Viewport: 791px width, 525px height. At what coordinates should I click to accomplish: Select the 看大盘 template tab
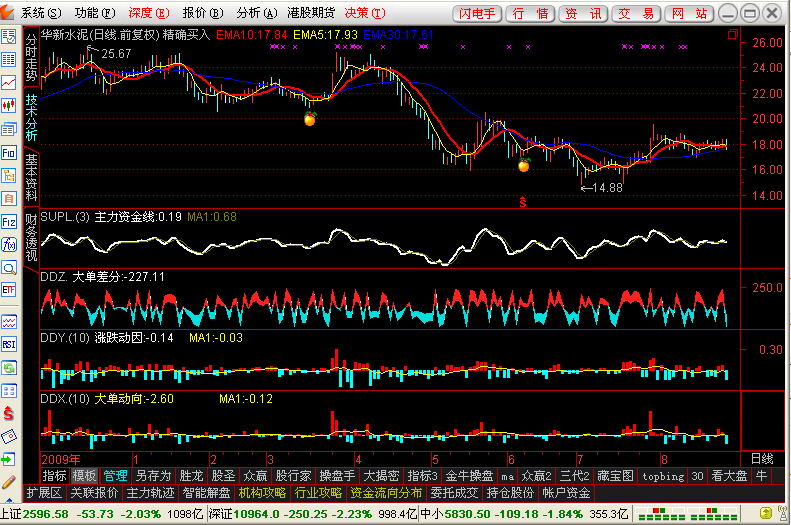click(x=729, y=476)
